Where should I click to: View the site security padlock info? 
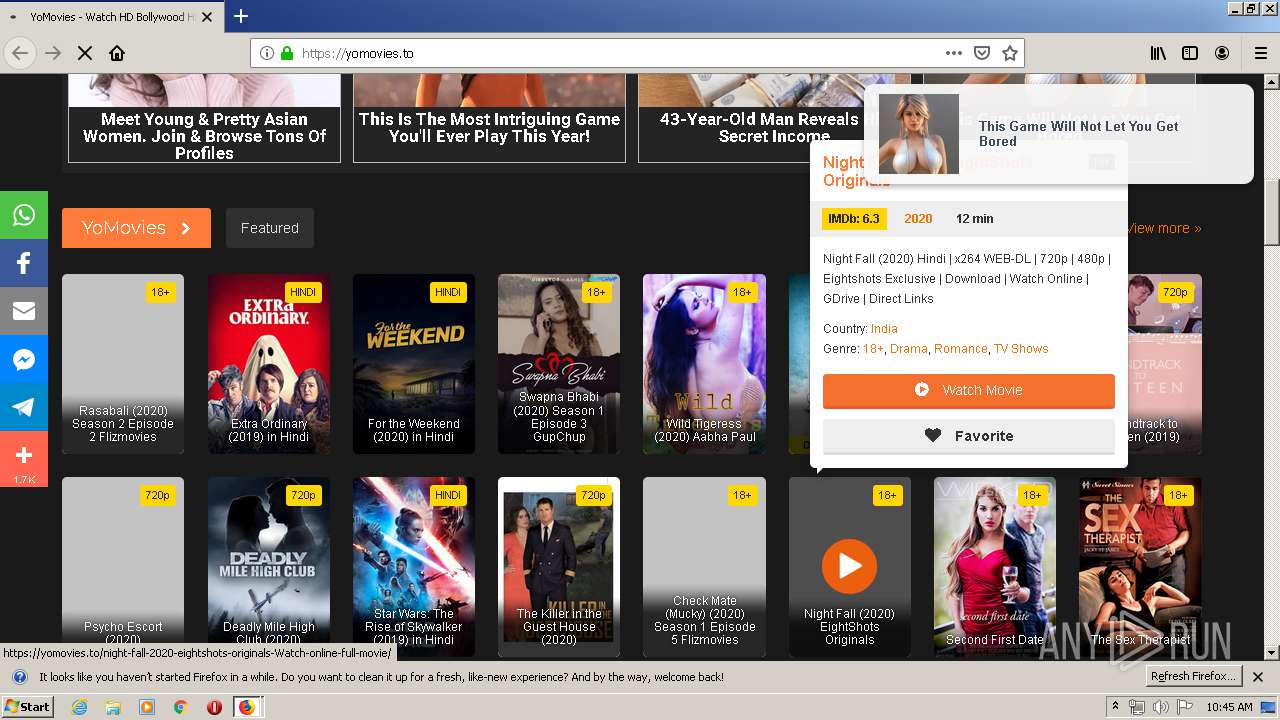point(287,53)
